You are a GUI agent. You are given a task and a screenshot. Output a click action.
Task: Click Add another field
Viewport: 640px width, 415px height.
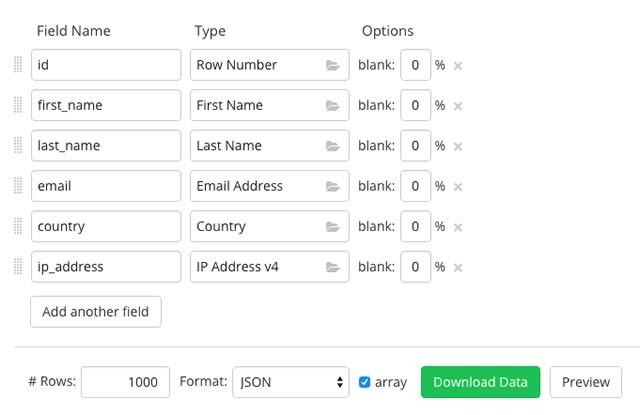point(96,312)
